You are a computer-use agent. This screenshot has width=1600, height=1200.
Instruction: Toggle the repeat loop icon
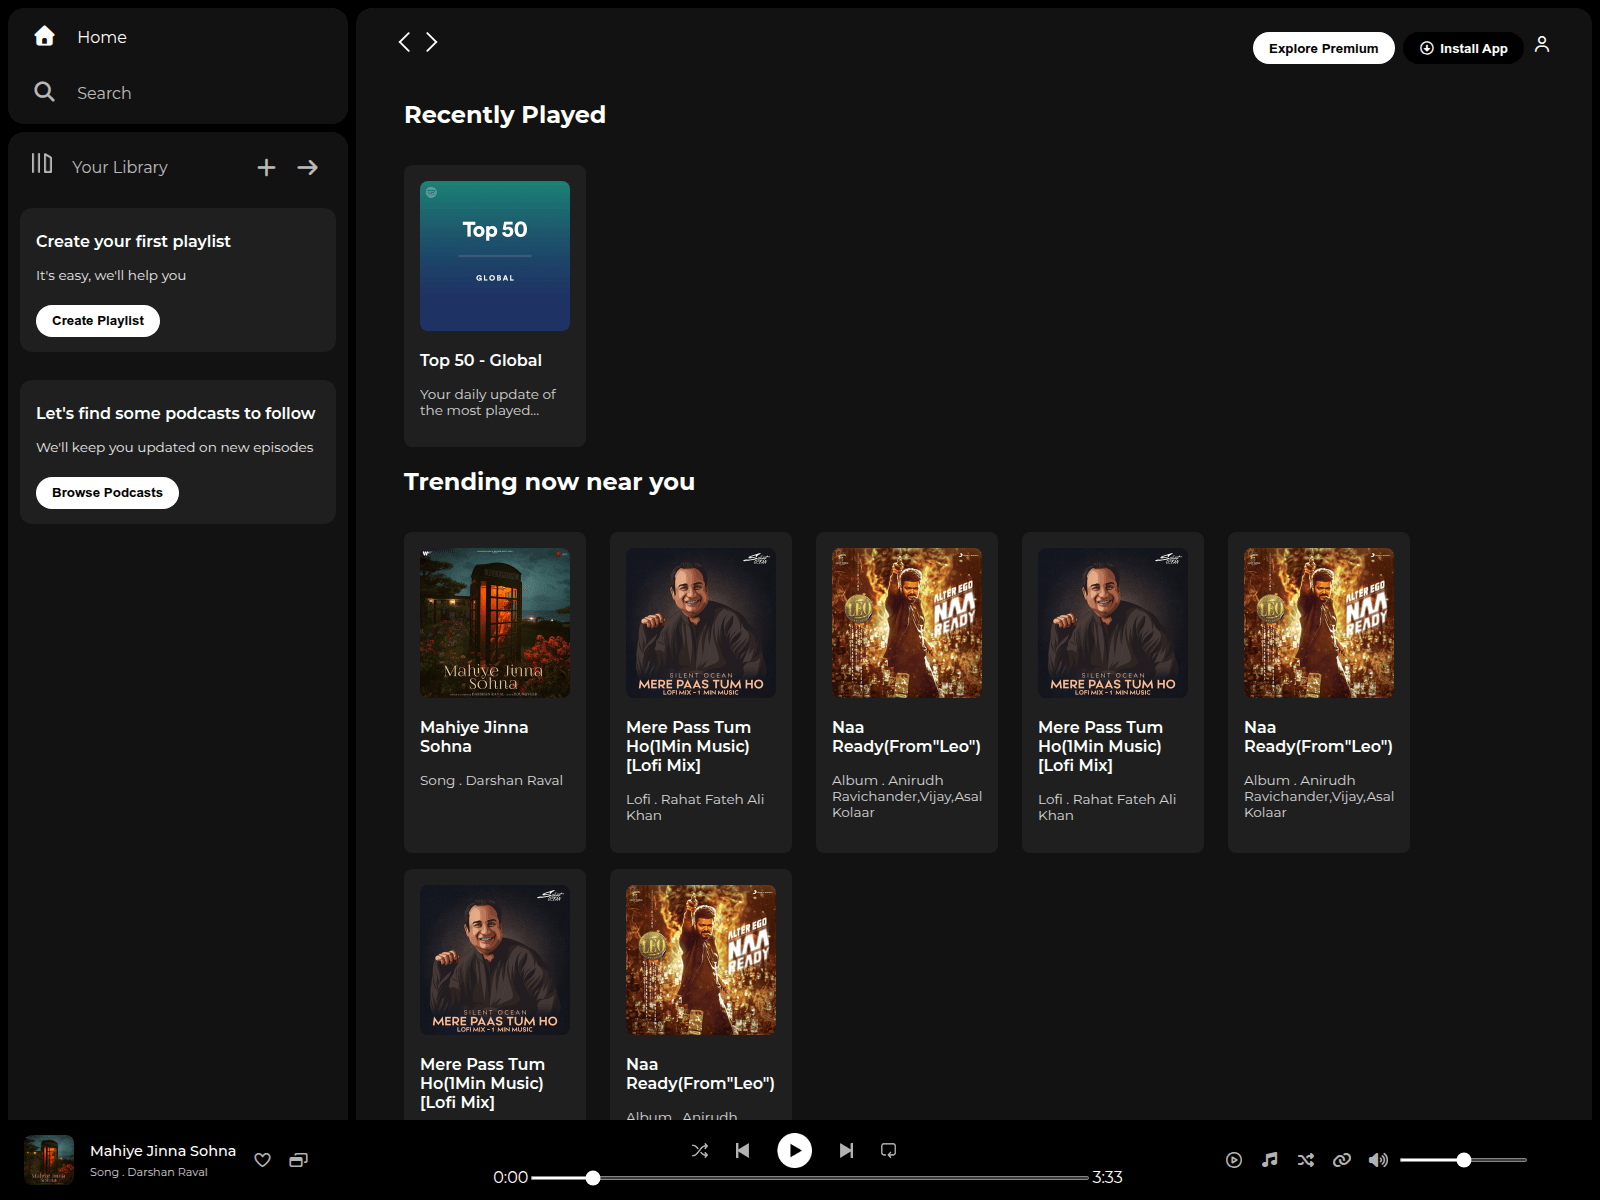tap(888, 1150)
